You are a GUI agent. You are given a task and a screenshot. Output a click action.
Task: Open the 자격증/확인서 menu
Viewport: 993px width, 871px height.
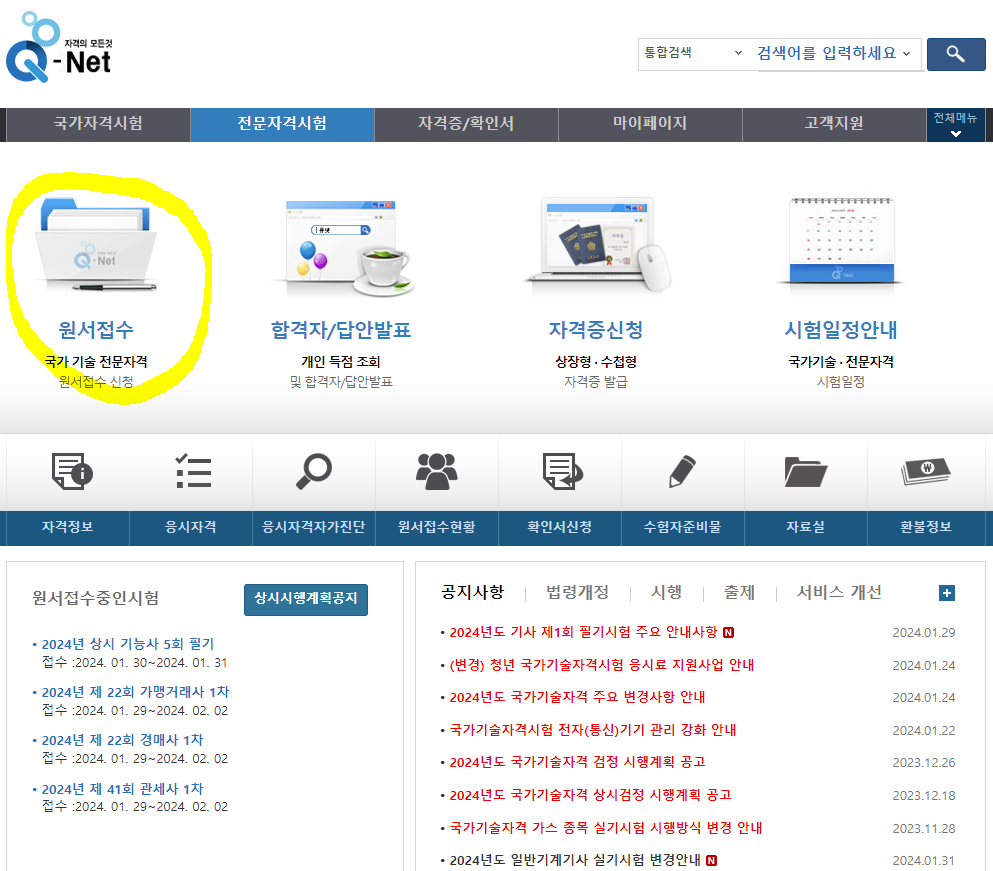tap(466, 124)
